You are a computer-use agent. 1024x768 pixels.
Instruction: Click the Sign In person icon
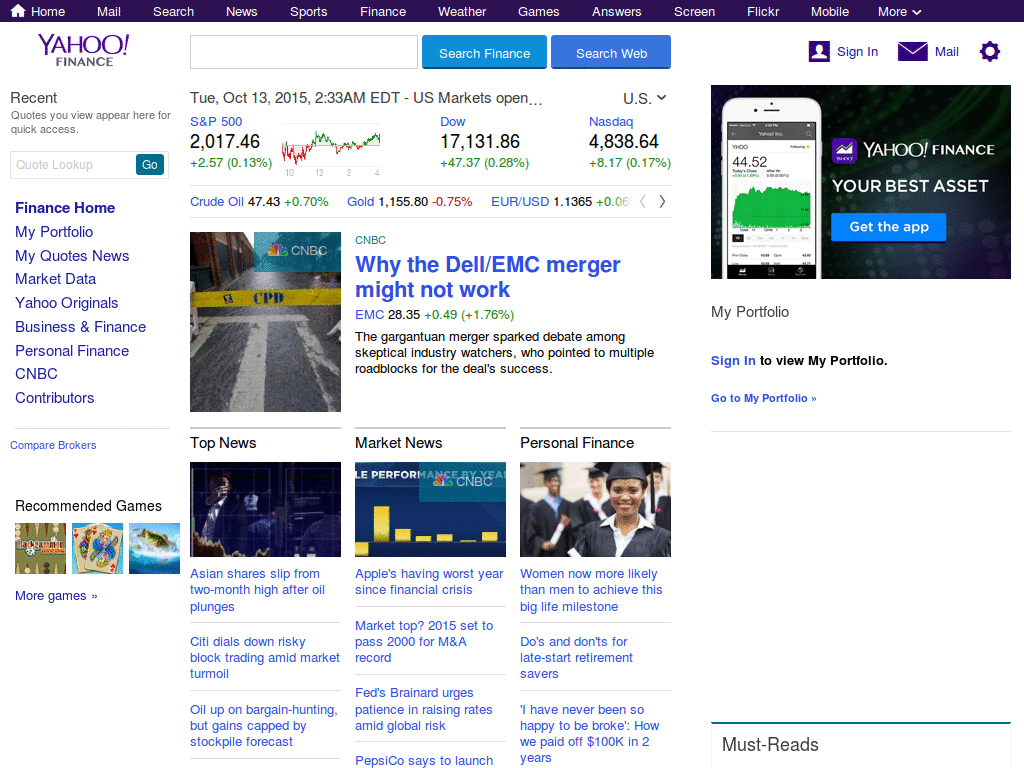819,52
